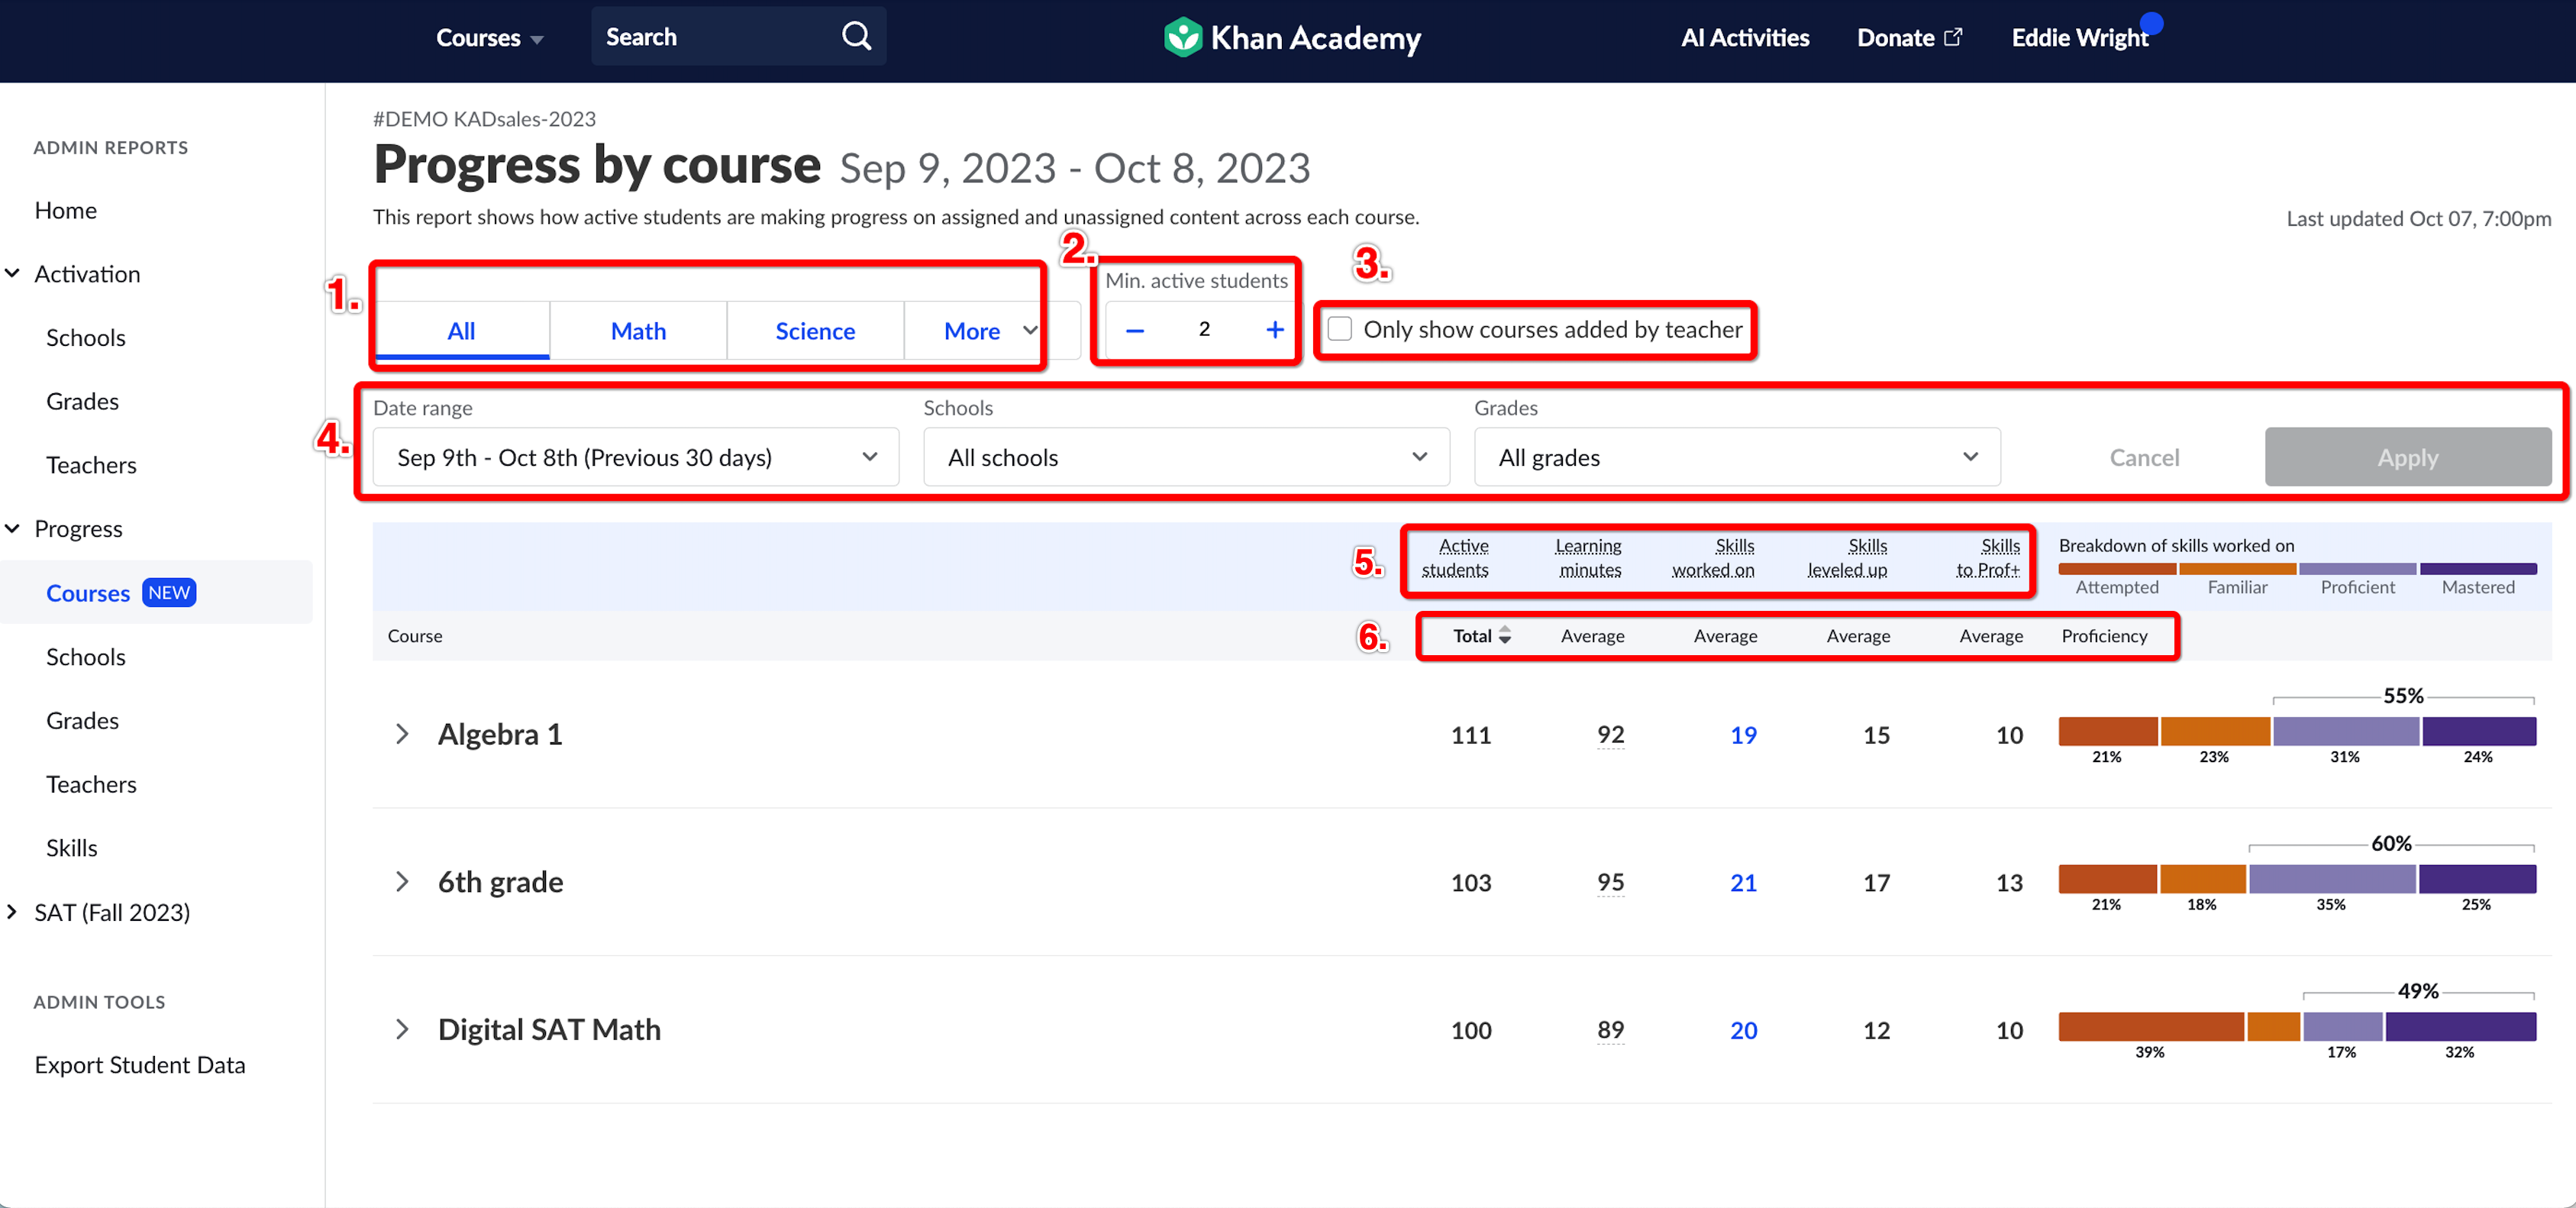2576x1208 pixels.
Task: Click 6th grade learning minutes value 95
Action: [1610, 882]
